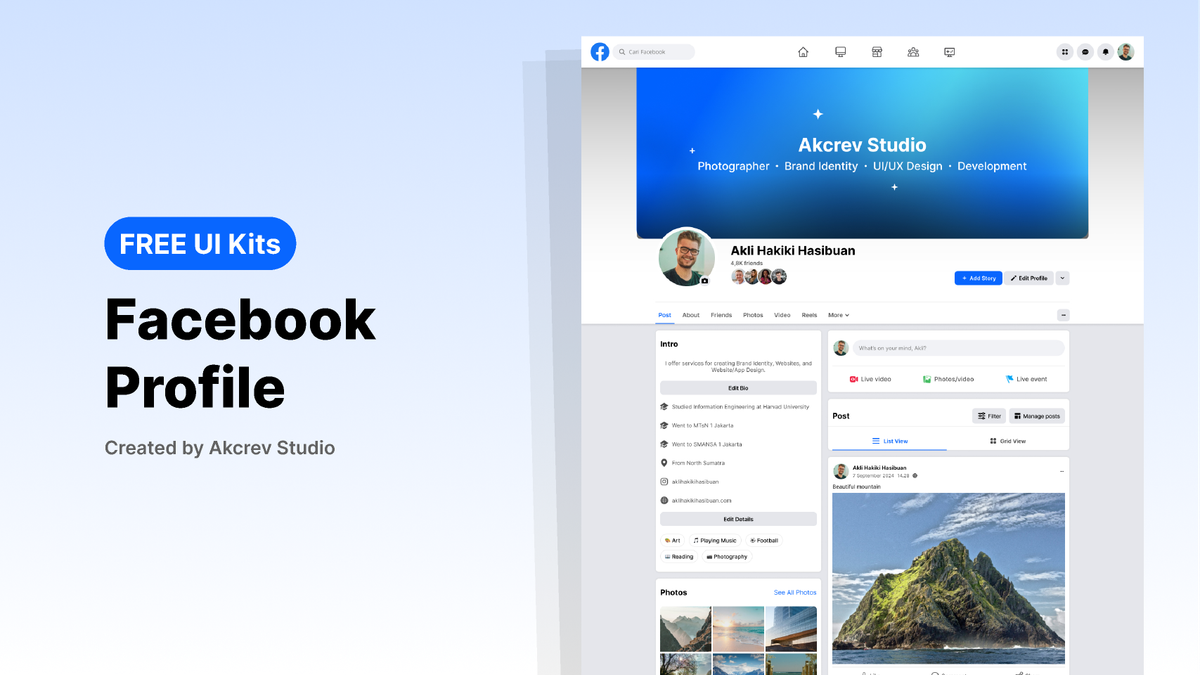Click the Live video camera icon
The height and width of the screenshot is (675, 1200).
tap(854, 379)
